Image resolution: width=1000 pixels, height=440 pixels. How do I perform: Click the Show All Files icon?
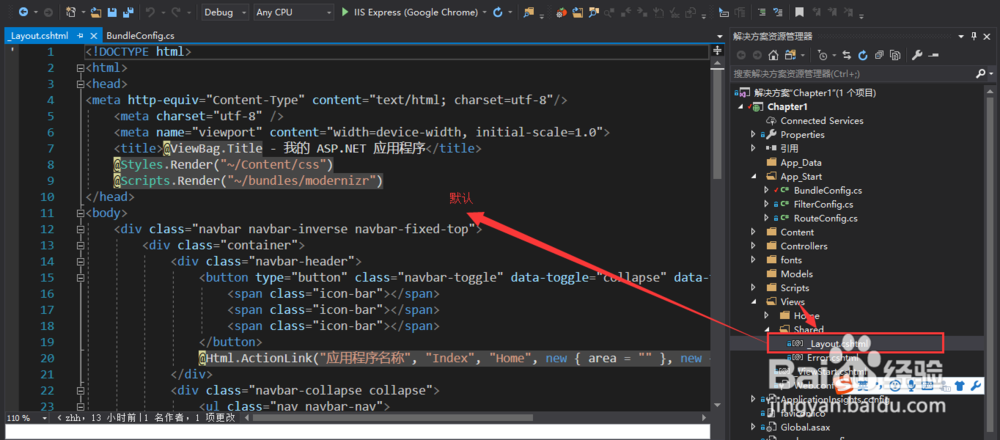pyautogui.click(x=895, y=55)
